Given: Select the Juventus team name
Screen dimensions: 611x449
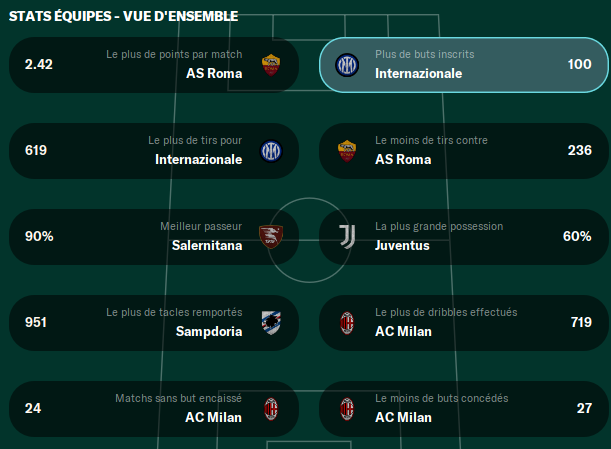Looking at the screenshot, I should click(402, 246).
